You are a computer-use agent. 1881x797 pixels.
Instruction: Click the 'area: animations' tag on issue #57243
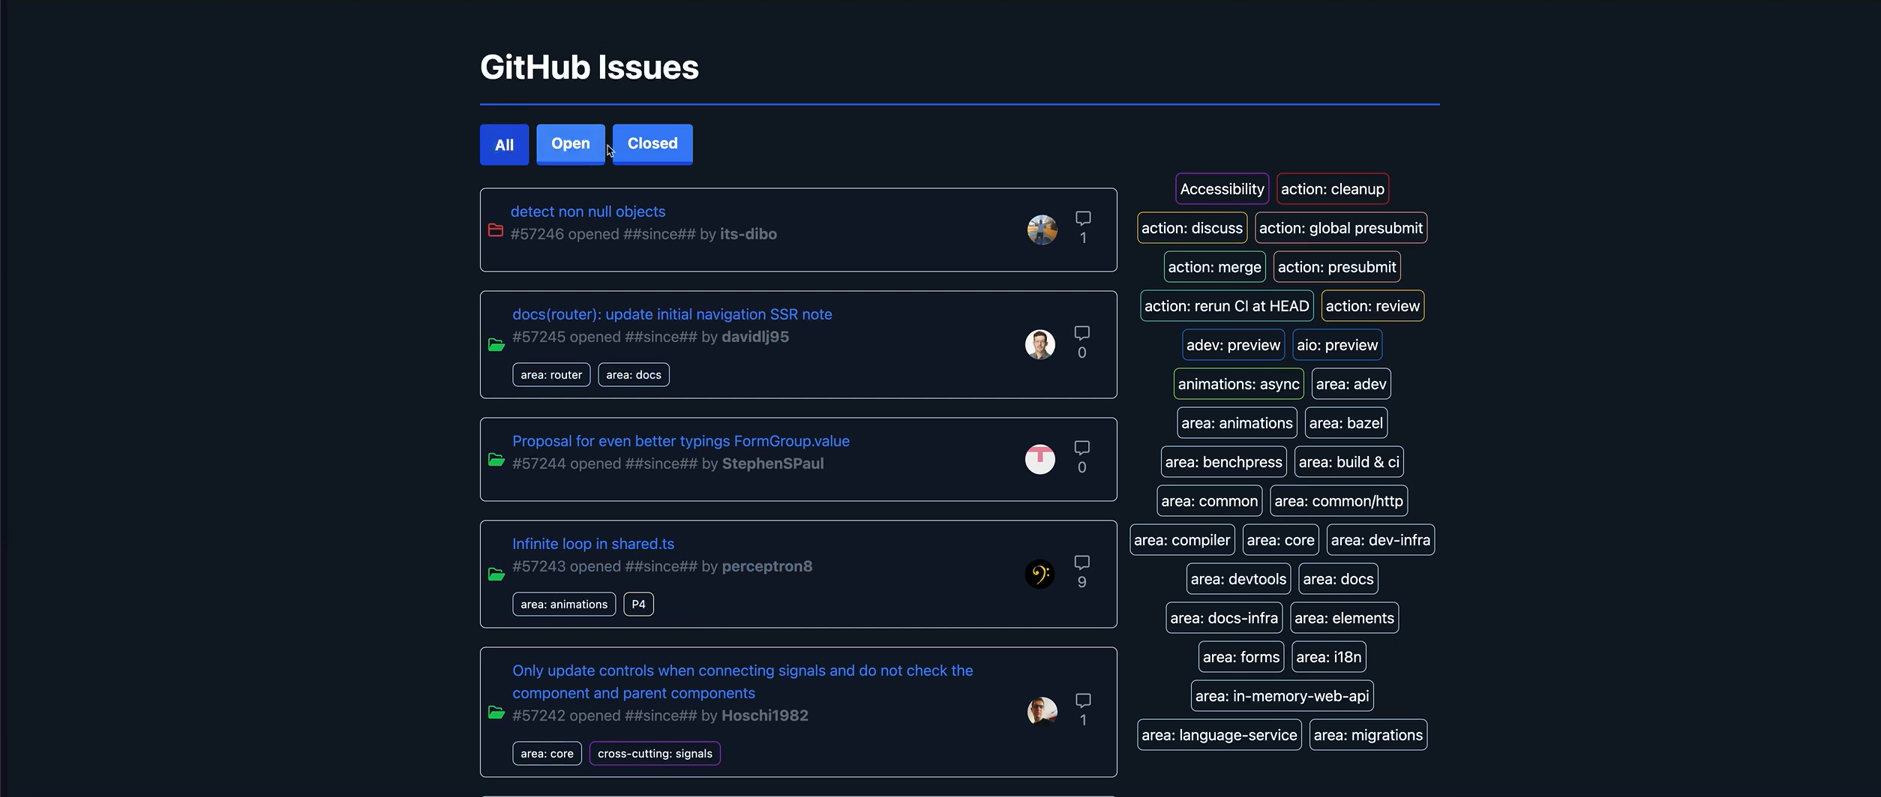click(x=564, y=604)
